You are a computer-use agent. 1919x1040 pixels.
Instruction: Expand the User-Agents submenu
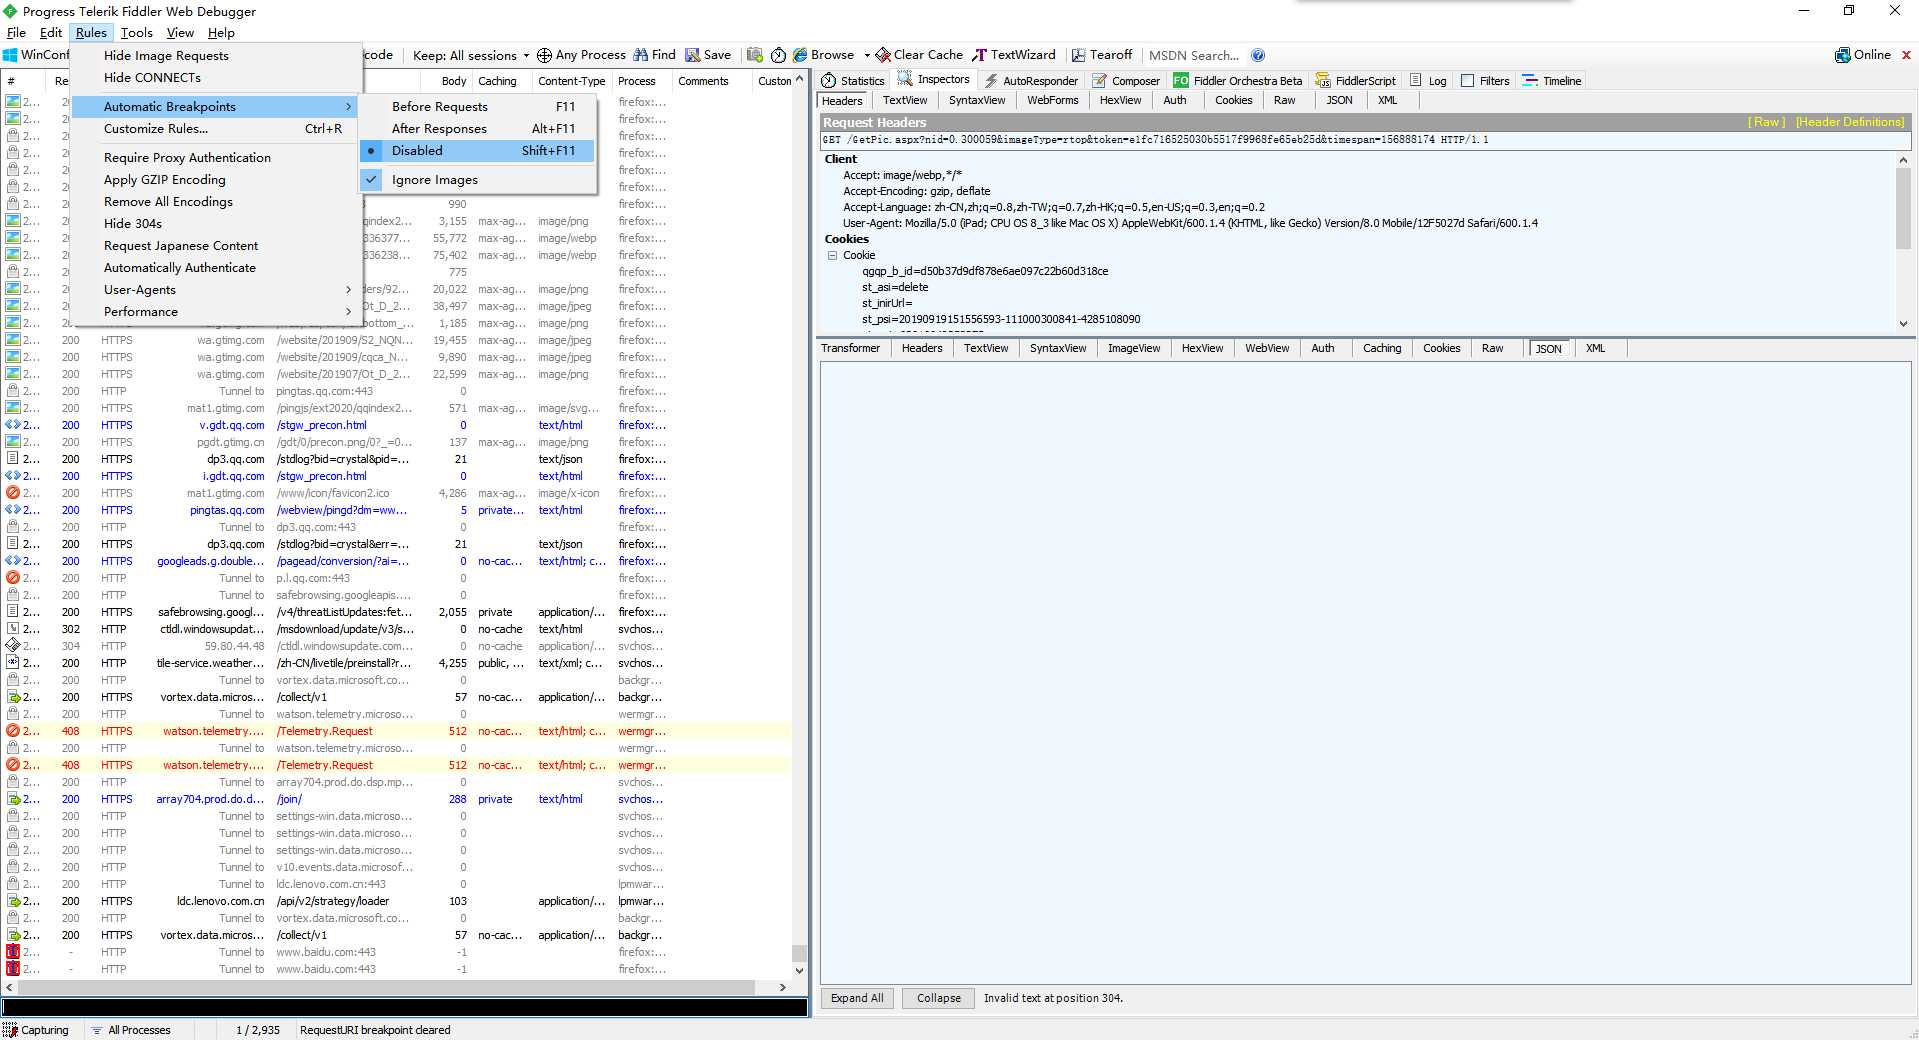[216, 290]
